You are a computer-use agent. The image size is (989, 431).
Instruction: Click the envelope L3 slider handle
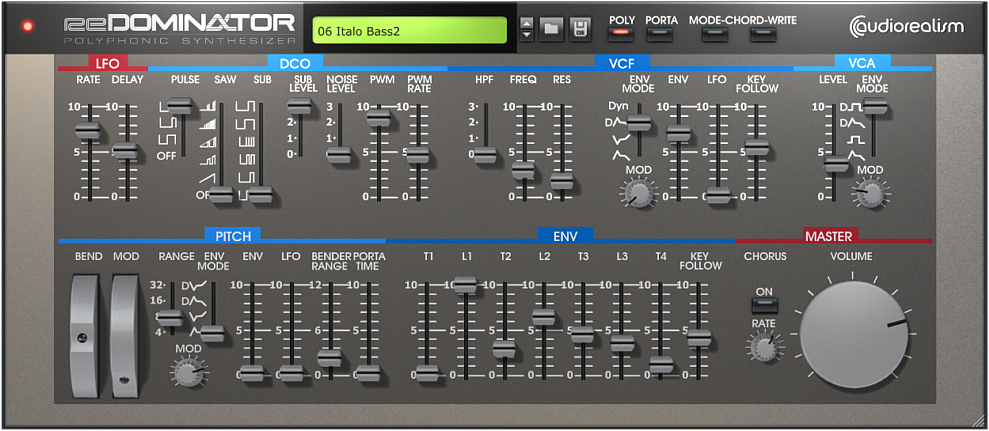(x=622, y=343)
